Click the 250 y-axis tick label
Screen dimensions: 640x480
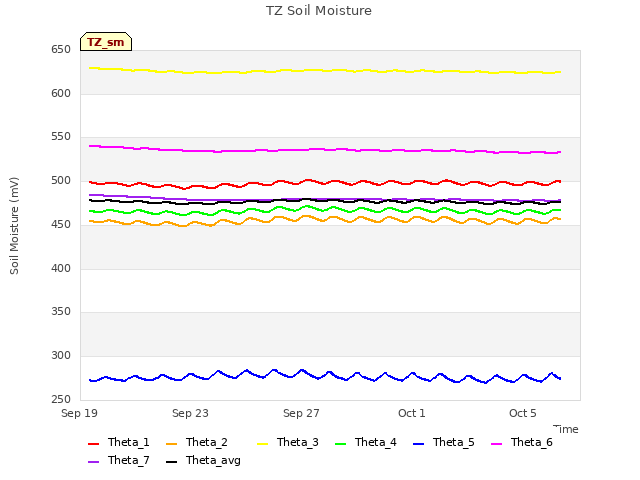pos(61,399)
